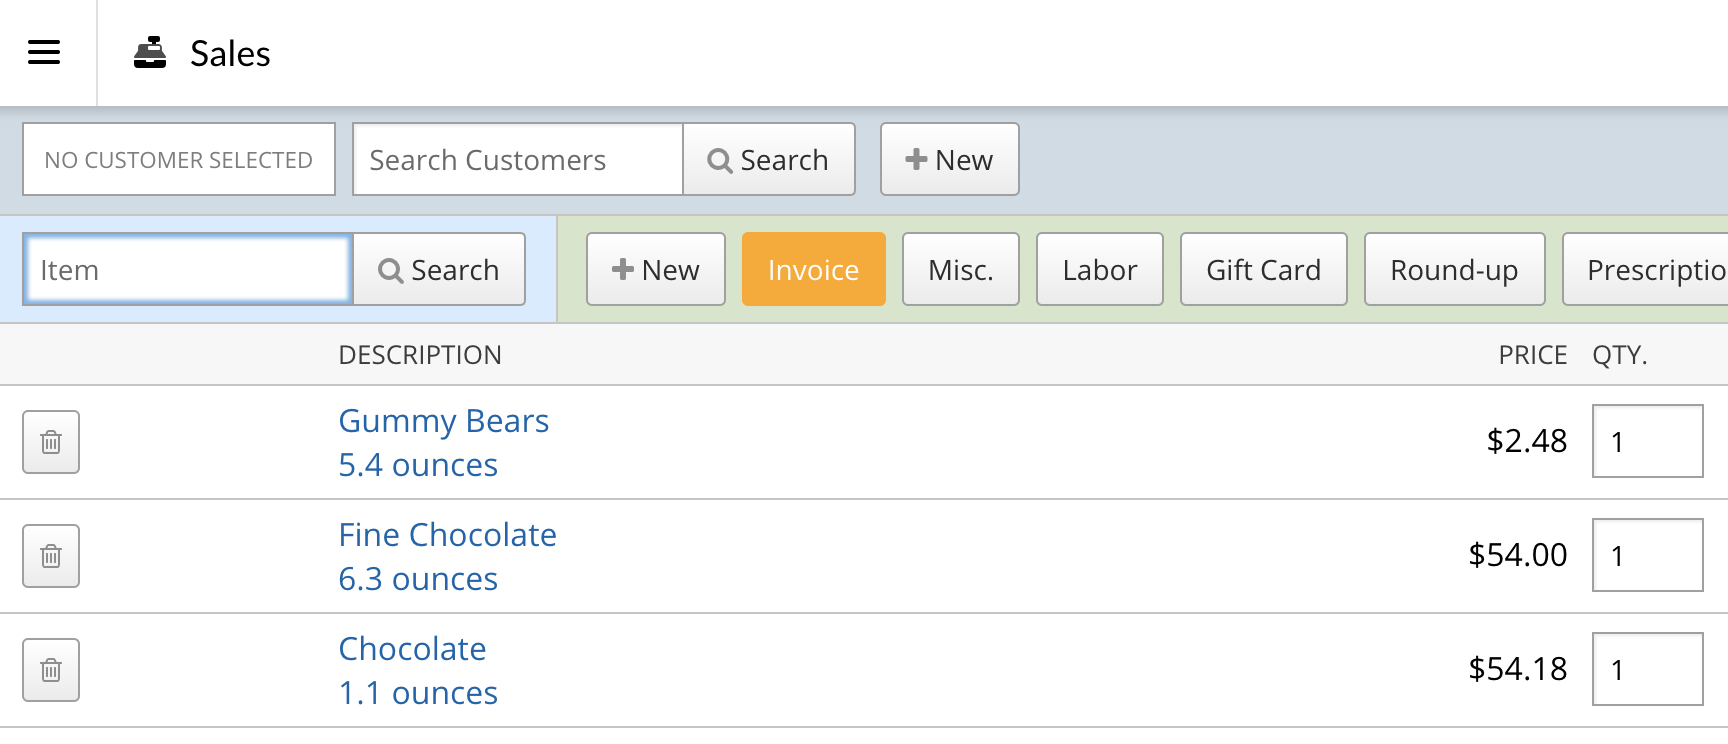Screen dimensions: 1728x744
Task: Click the Round-up button
Action: point(1454,270)
